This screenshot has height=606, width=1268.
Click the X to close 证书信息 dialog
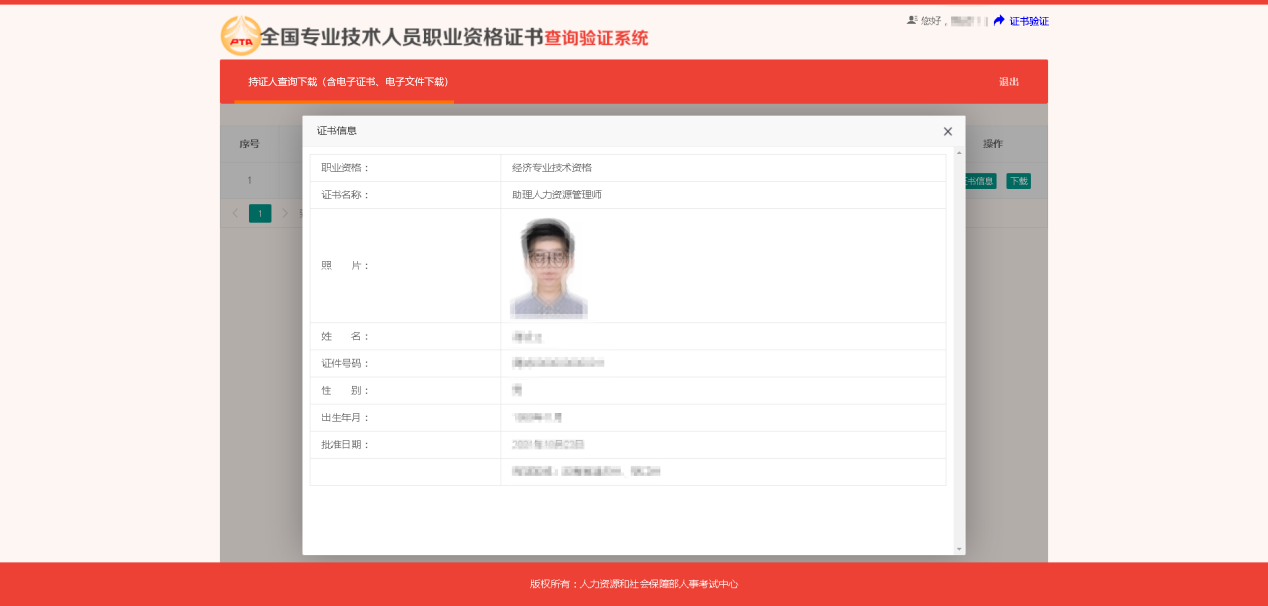pos(947,131)
